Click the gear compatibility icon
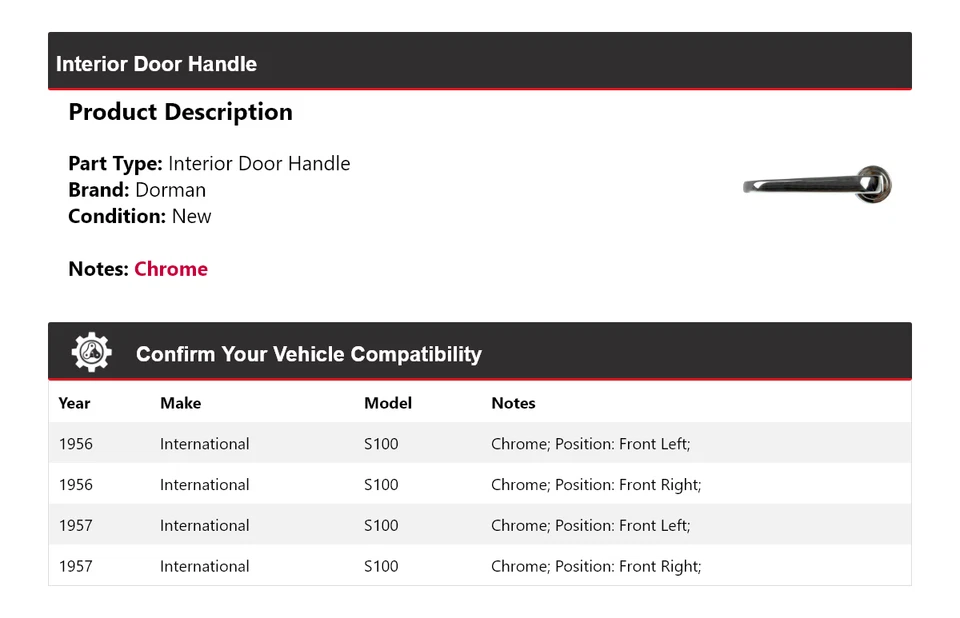 coord(91,353)
